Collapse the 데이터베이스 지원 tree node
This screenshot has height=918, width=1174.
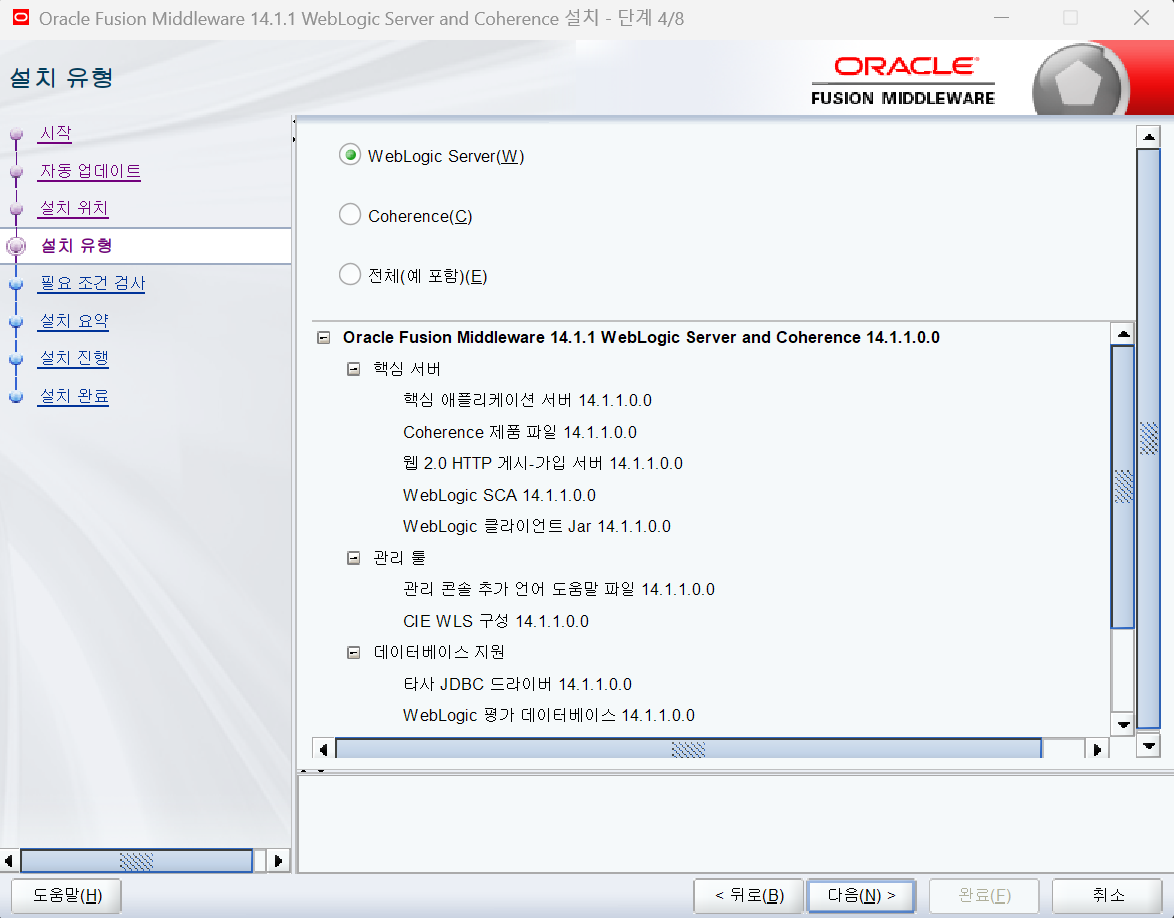click(x=353, y=652)
